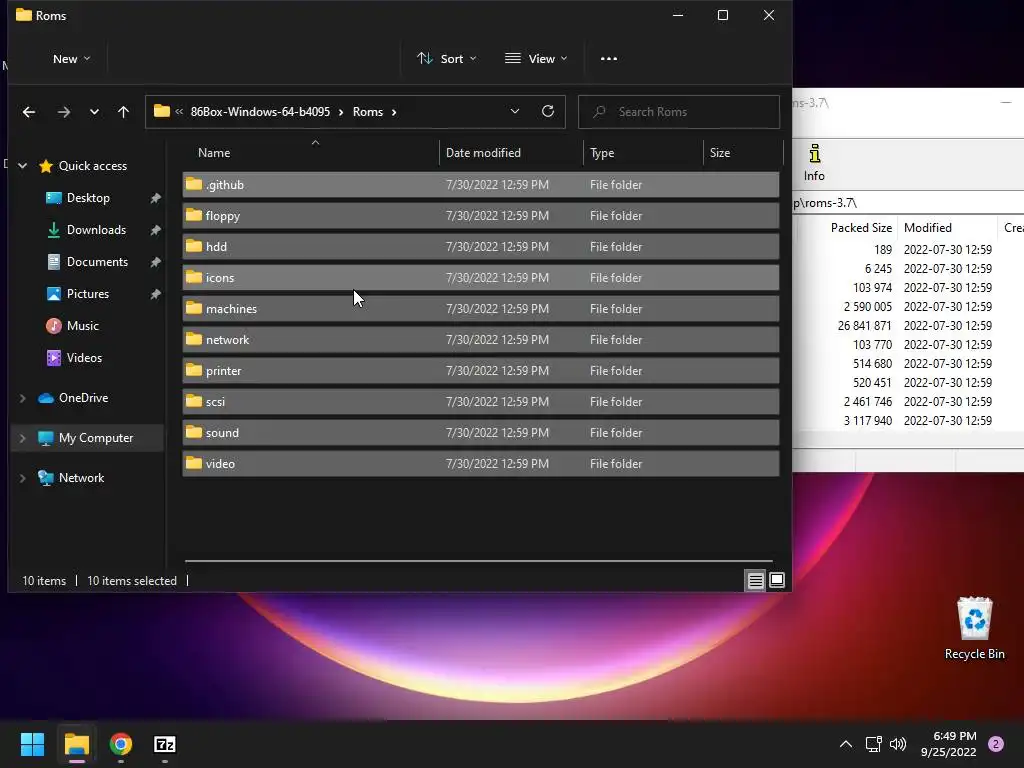Sort by Date modified column

pyautogui.click(x=483, y=153)
